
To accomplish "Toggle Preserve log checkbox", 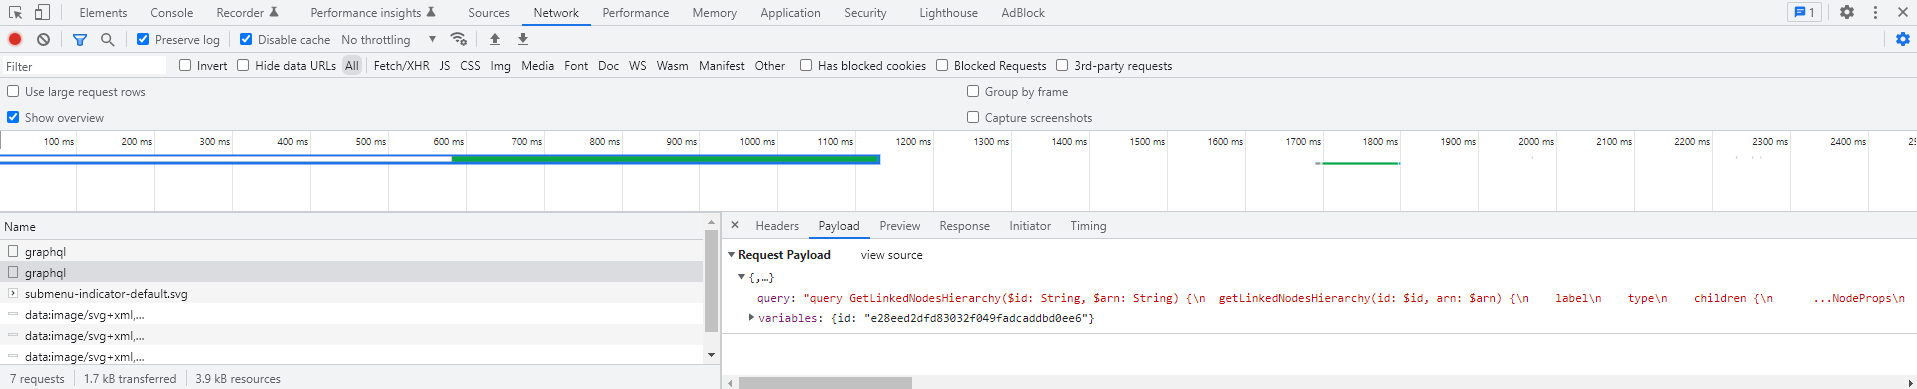I will pos(143,39).
